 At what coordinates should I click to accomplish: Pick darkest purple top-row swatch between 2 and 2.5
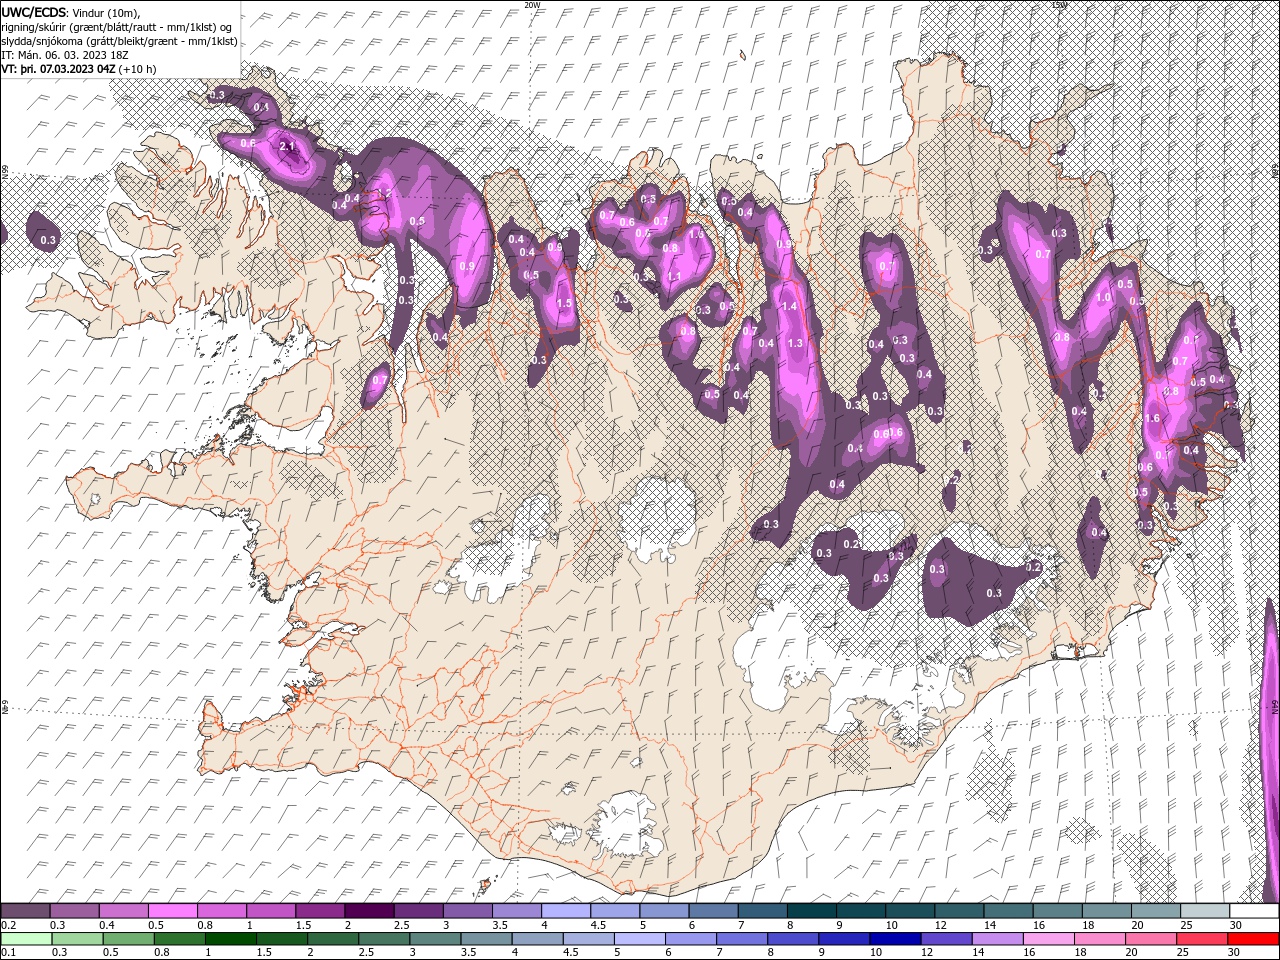(x=368, y=911)
